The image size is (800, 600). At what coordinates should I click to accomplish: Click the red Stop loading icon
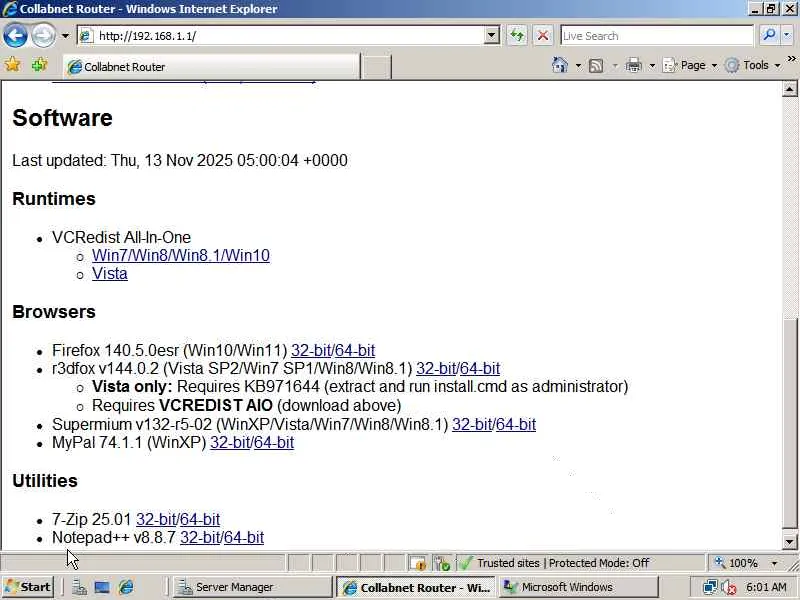click(543, 36)
